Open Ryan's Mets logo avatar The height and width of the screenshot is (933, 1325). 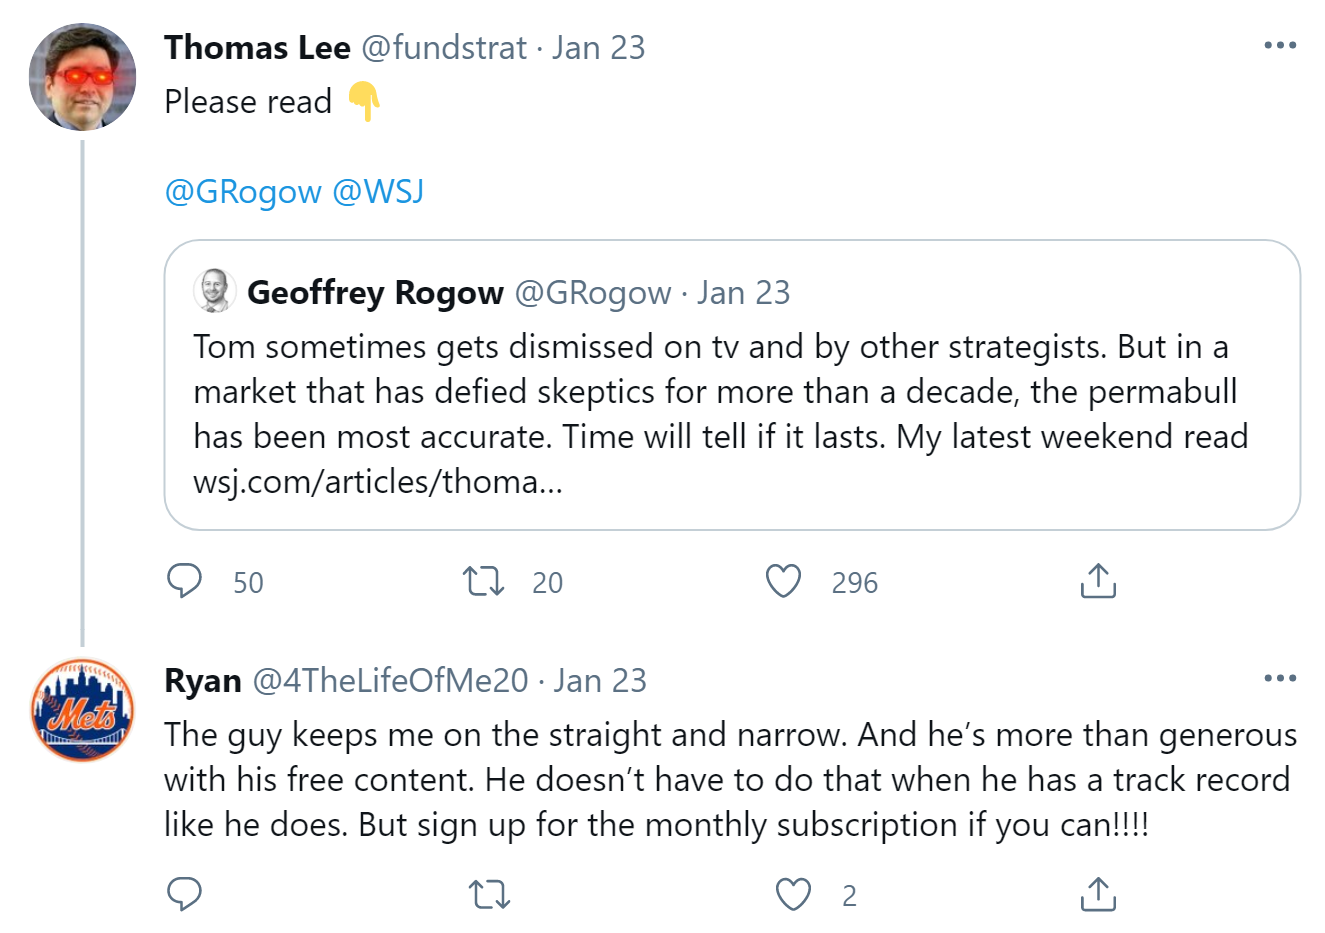pos(83,711)
